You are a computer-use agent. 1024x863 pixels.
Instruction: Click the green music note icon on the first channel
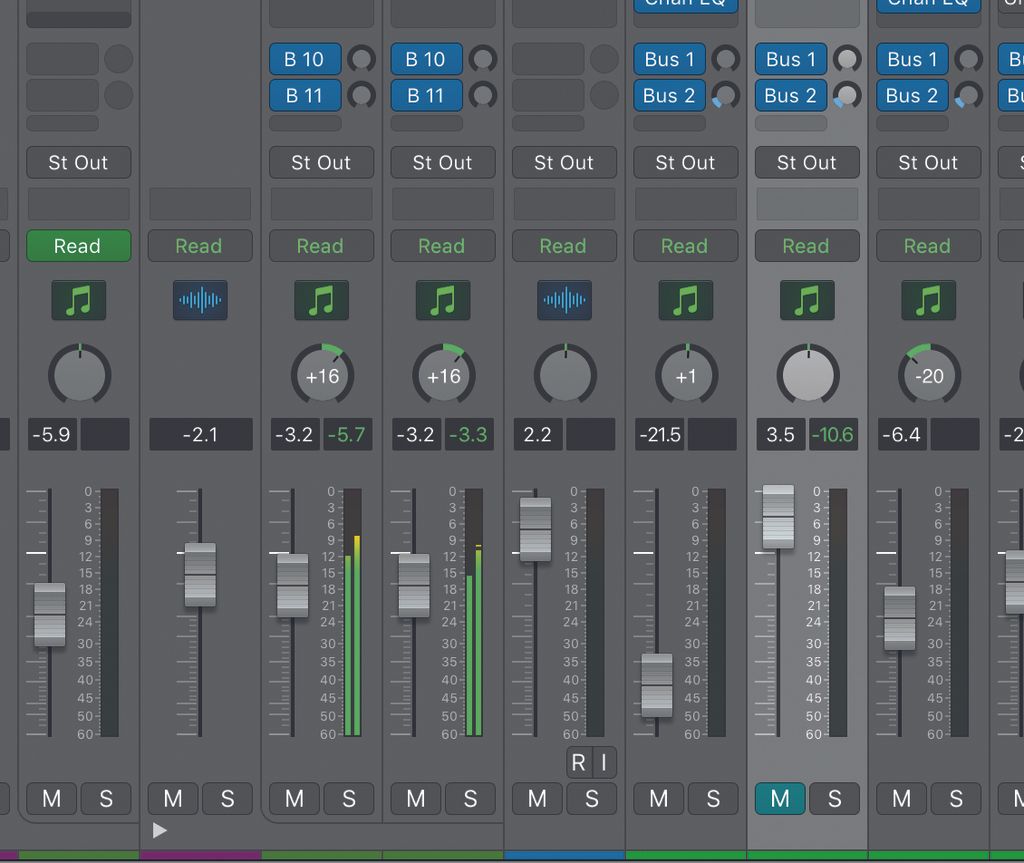click(78, 300)
